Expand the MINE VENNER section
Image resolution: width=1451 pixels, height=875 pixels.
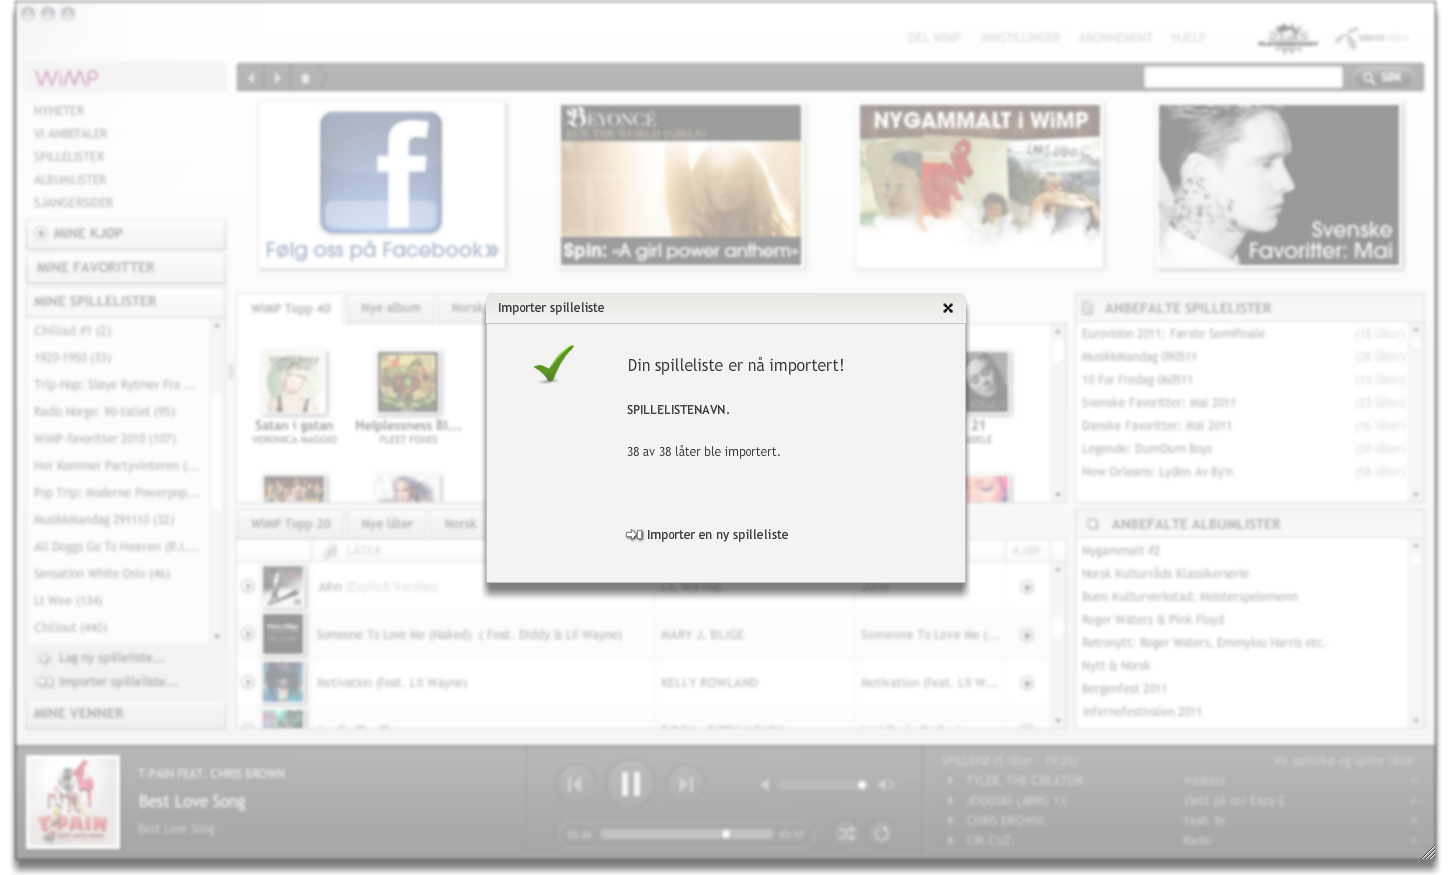click(x=125, y=713)
